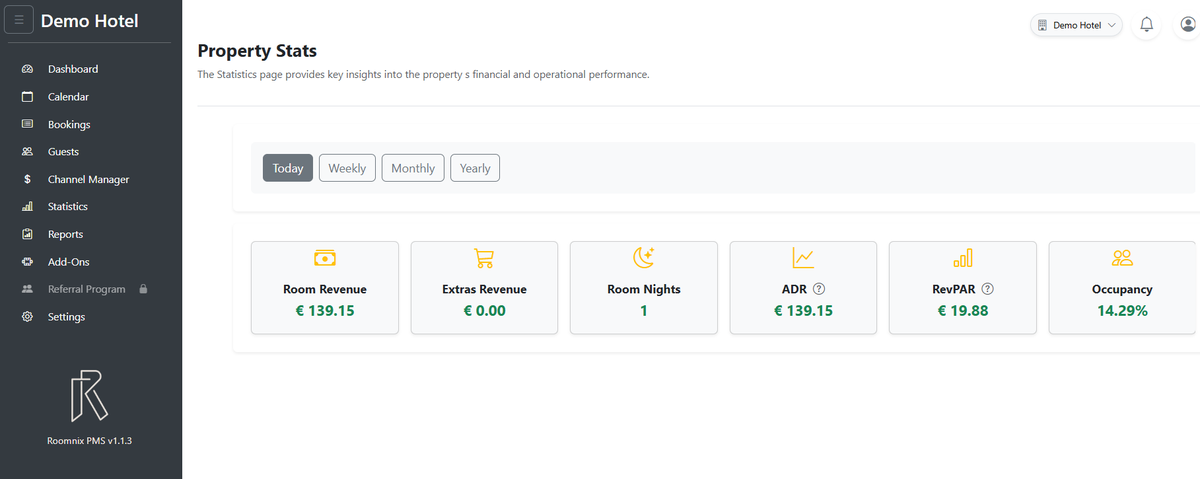This screenshot has height=479, width=1200.
Task: Click the Room Revenue label
Action: tap(325, 289)
